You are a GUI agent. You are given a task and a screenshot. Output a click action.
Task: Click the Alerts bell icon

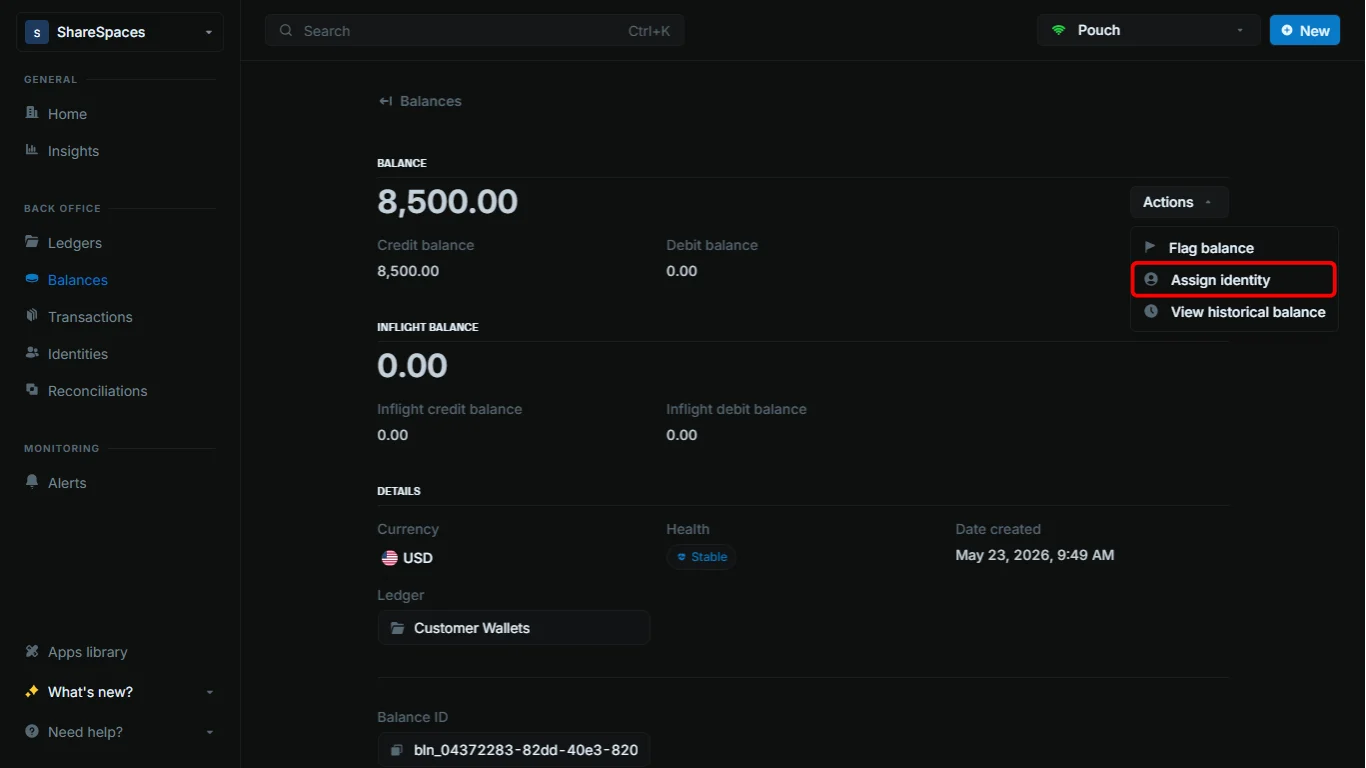pos(32,482)
